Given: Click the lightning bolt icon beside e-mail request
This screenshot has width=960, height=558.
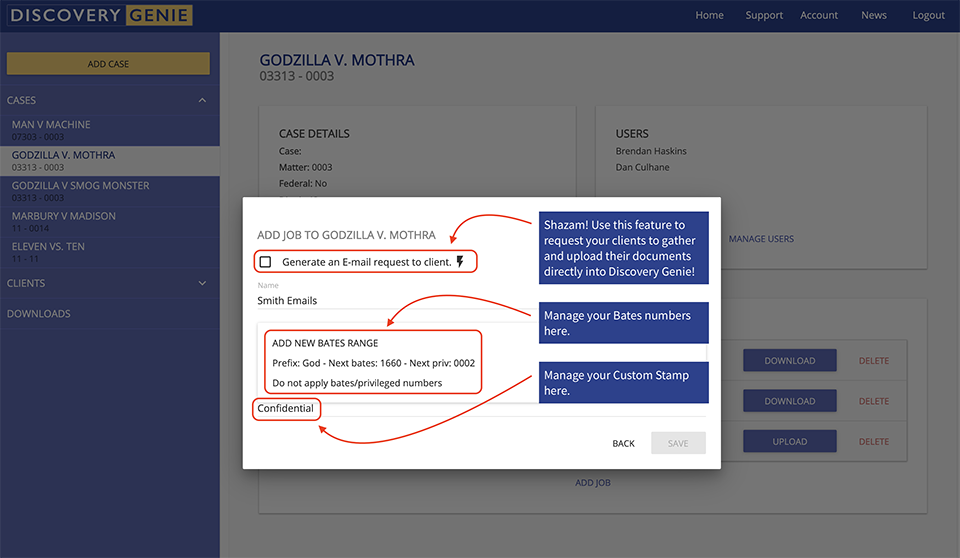Looking at the screenshot, I should [460, 262].
